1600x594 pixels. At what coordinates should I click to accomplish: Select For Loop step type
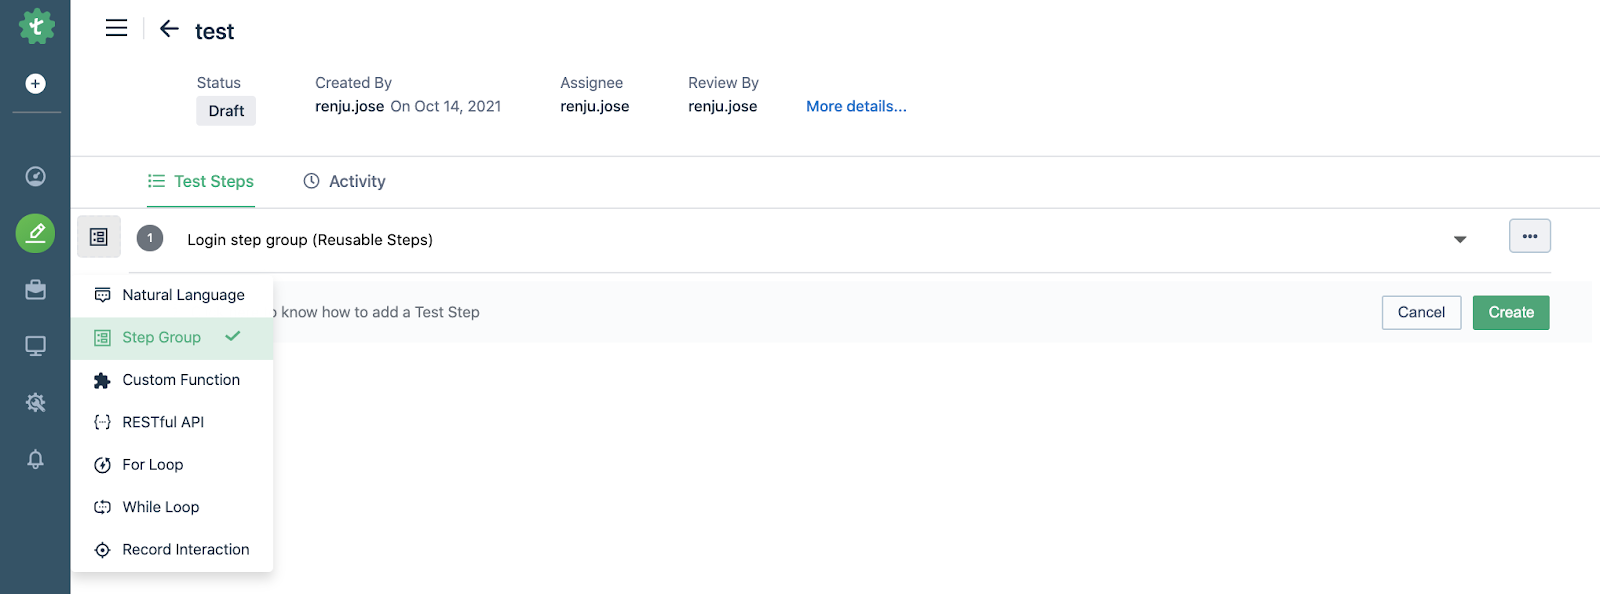[x=172, y=465]
